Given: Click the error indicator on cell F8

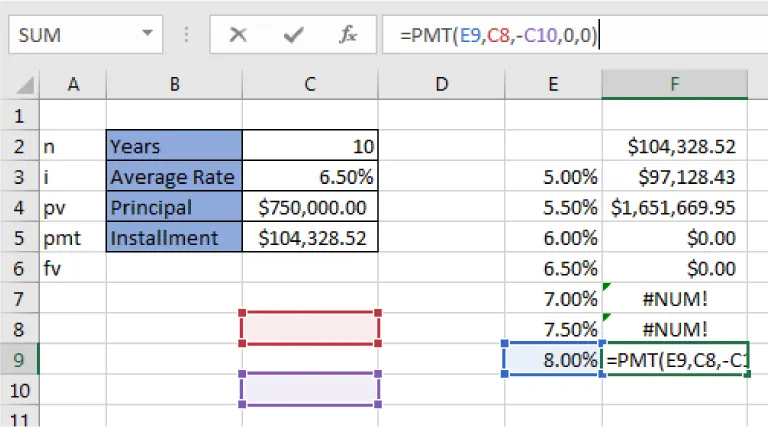Looking at the screenshot, I should (607, 318).
